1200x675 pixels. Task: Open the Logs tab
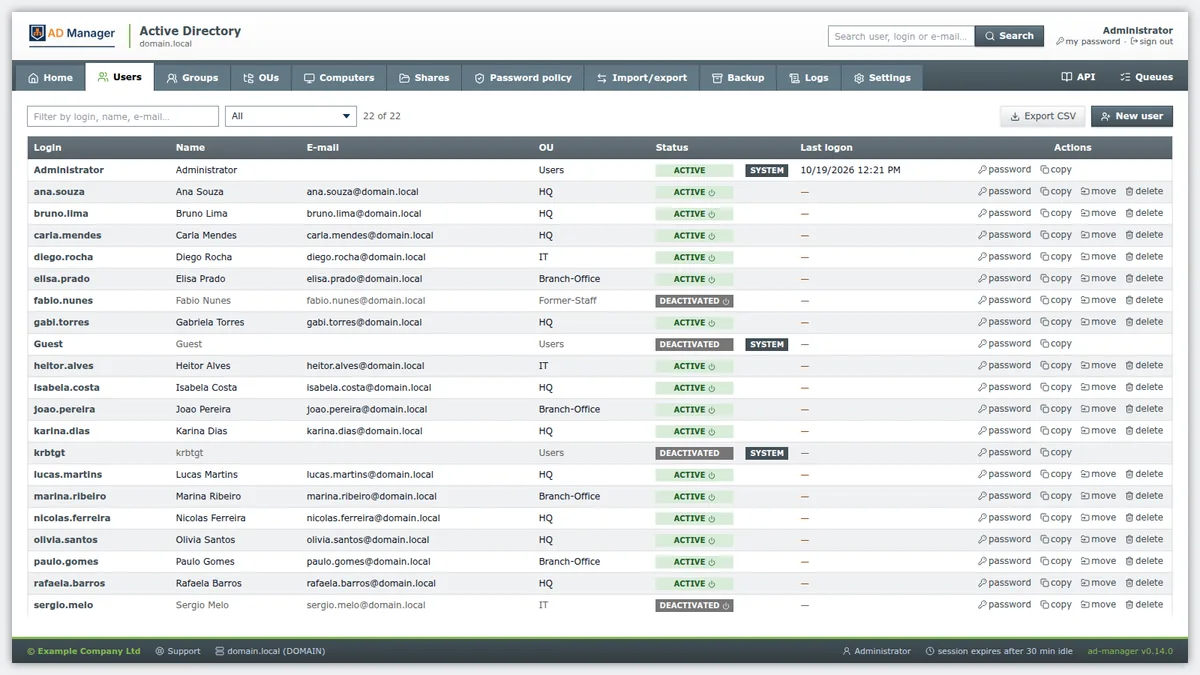809,78
